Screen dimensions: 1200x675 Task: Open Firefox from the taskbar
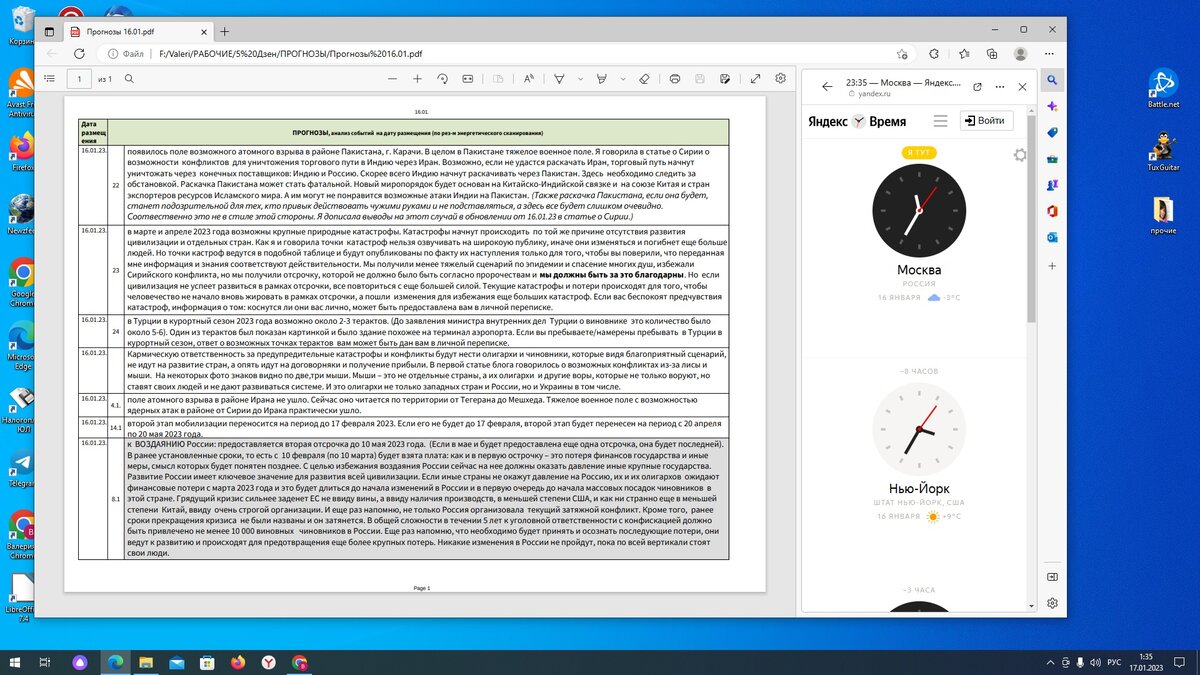pos(237,662)
